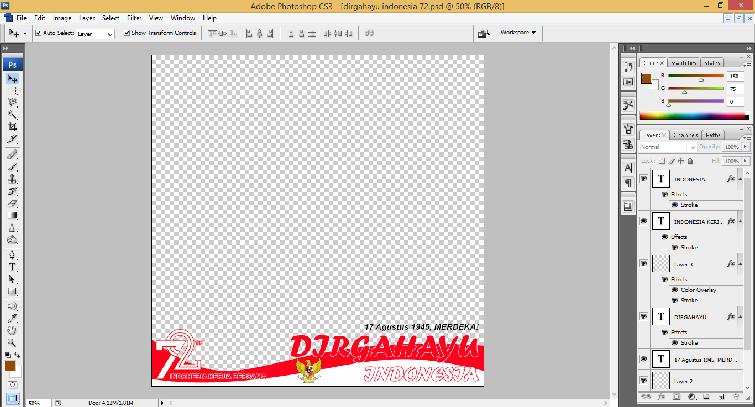755x407 pixels.
Task: Toggle Color Overlay effect visibility
Action: click(x=675, y=290)
